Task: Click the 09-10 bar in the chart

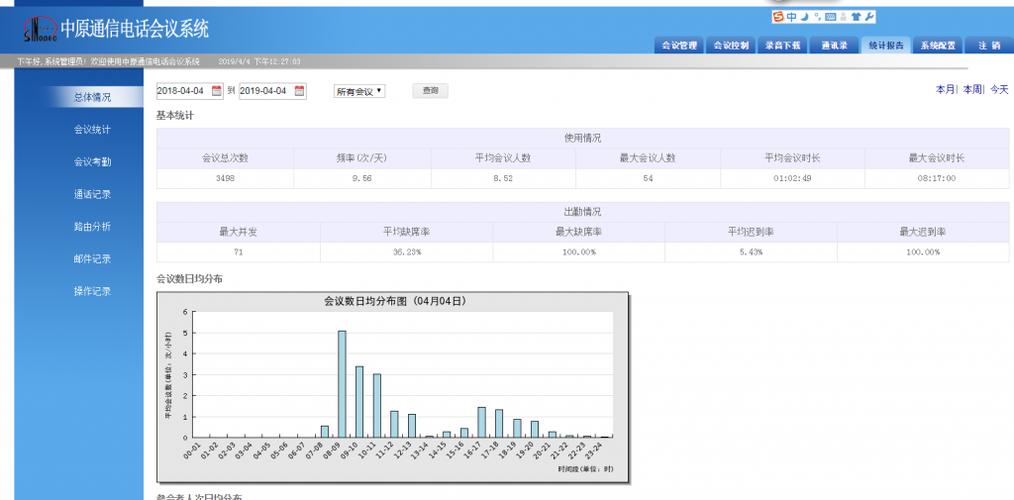Action: click(x=360, y=402)
